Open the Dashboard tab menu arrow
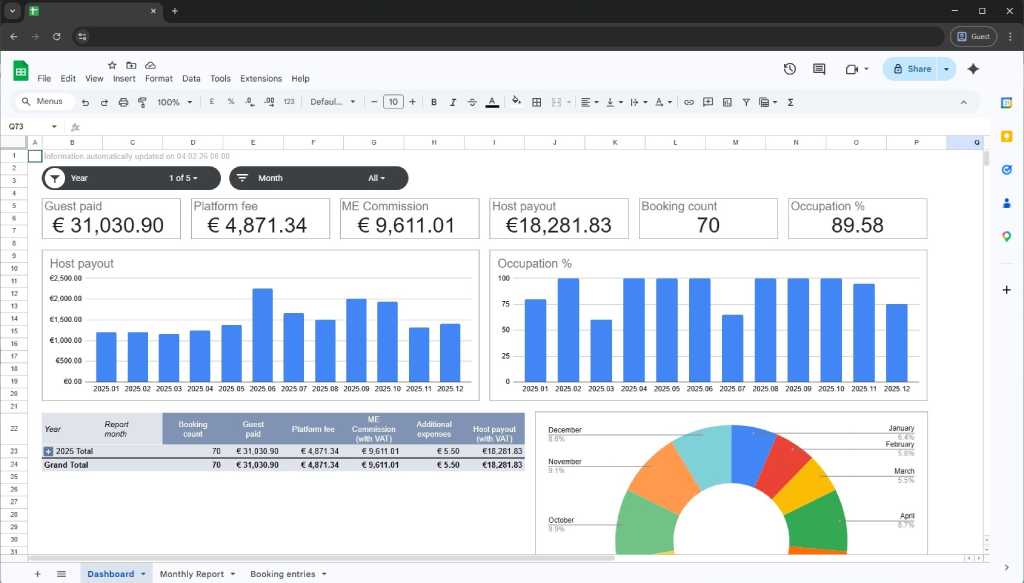1024x583 pixels. point(143,574)
